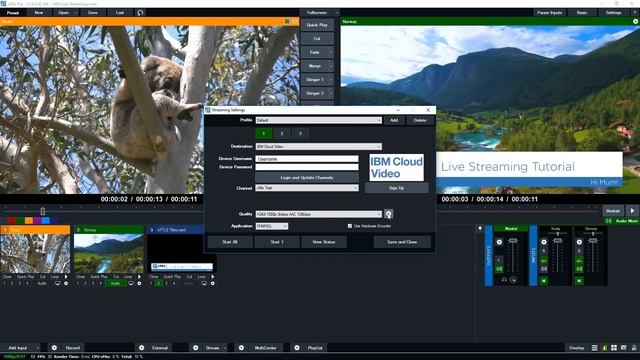Select stream tab 1

point(264,133)
